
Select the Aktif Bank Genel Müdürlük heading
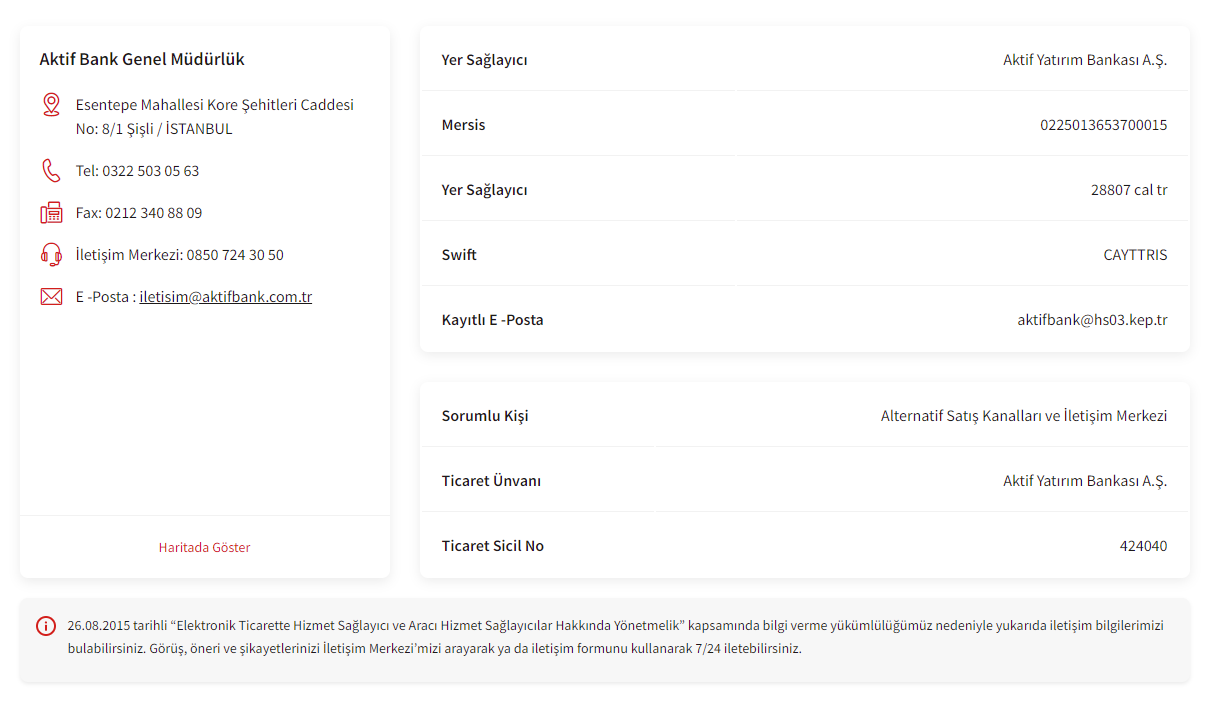coord(142,59)
